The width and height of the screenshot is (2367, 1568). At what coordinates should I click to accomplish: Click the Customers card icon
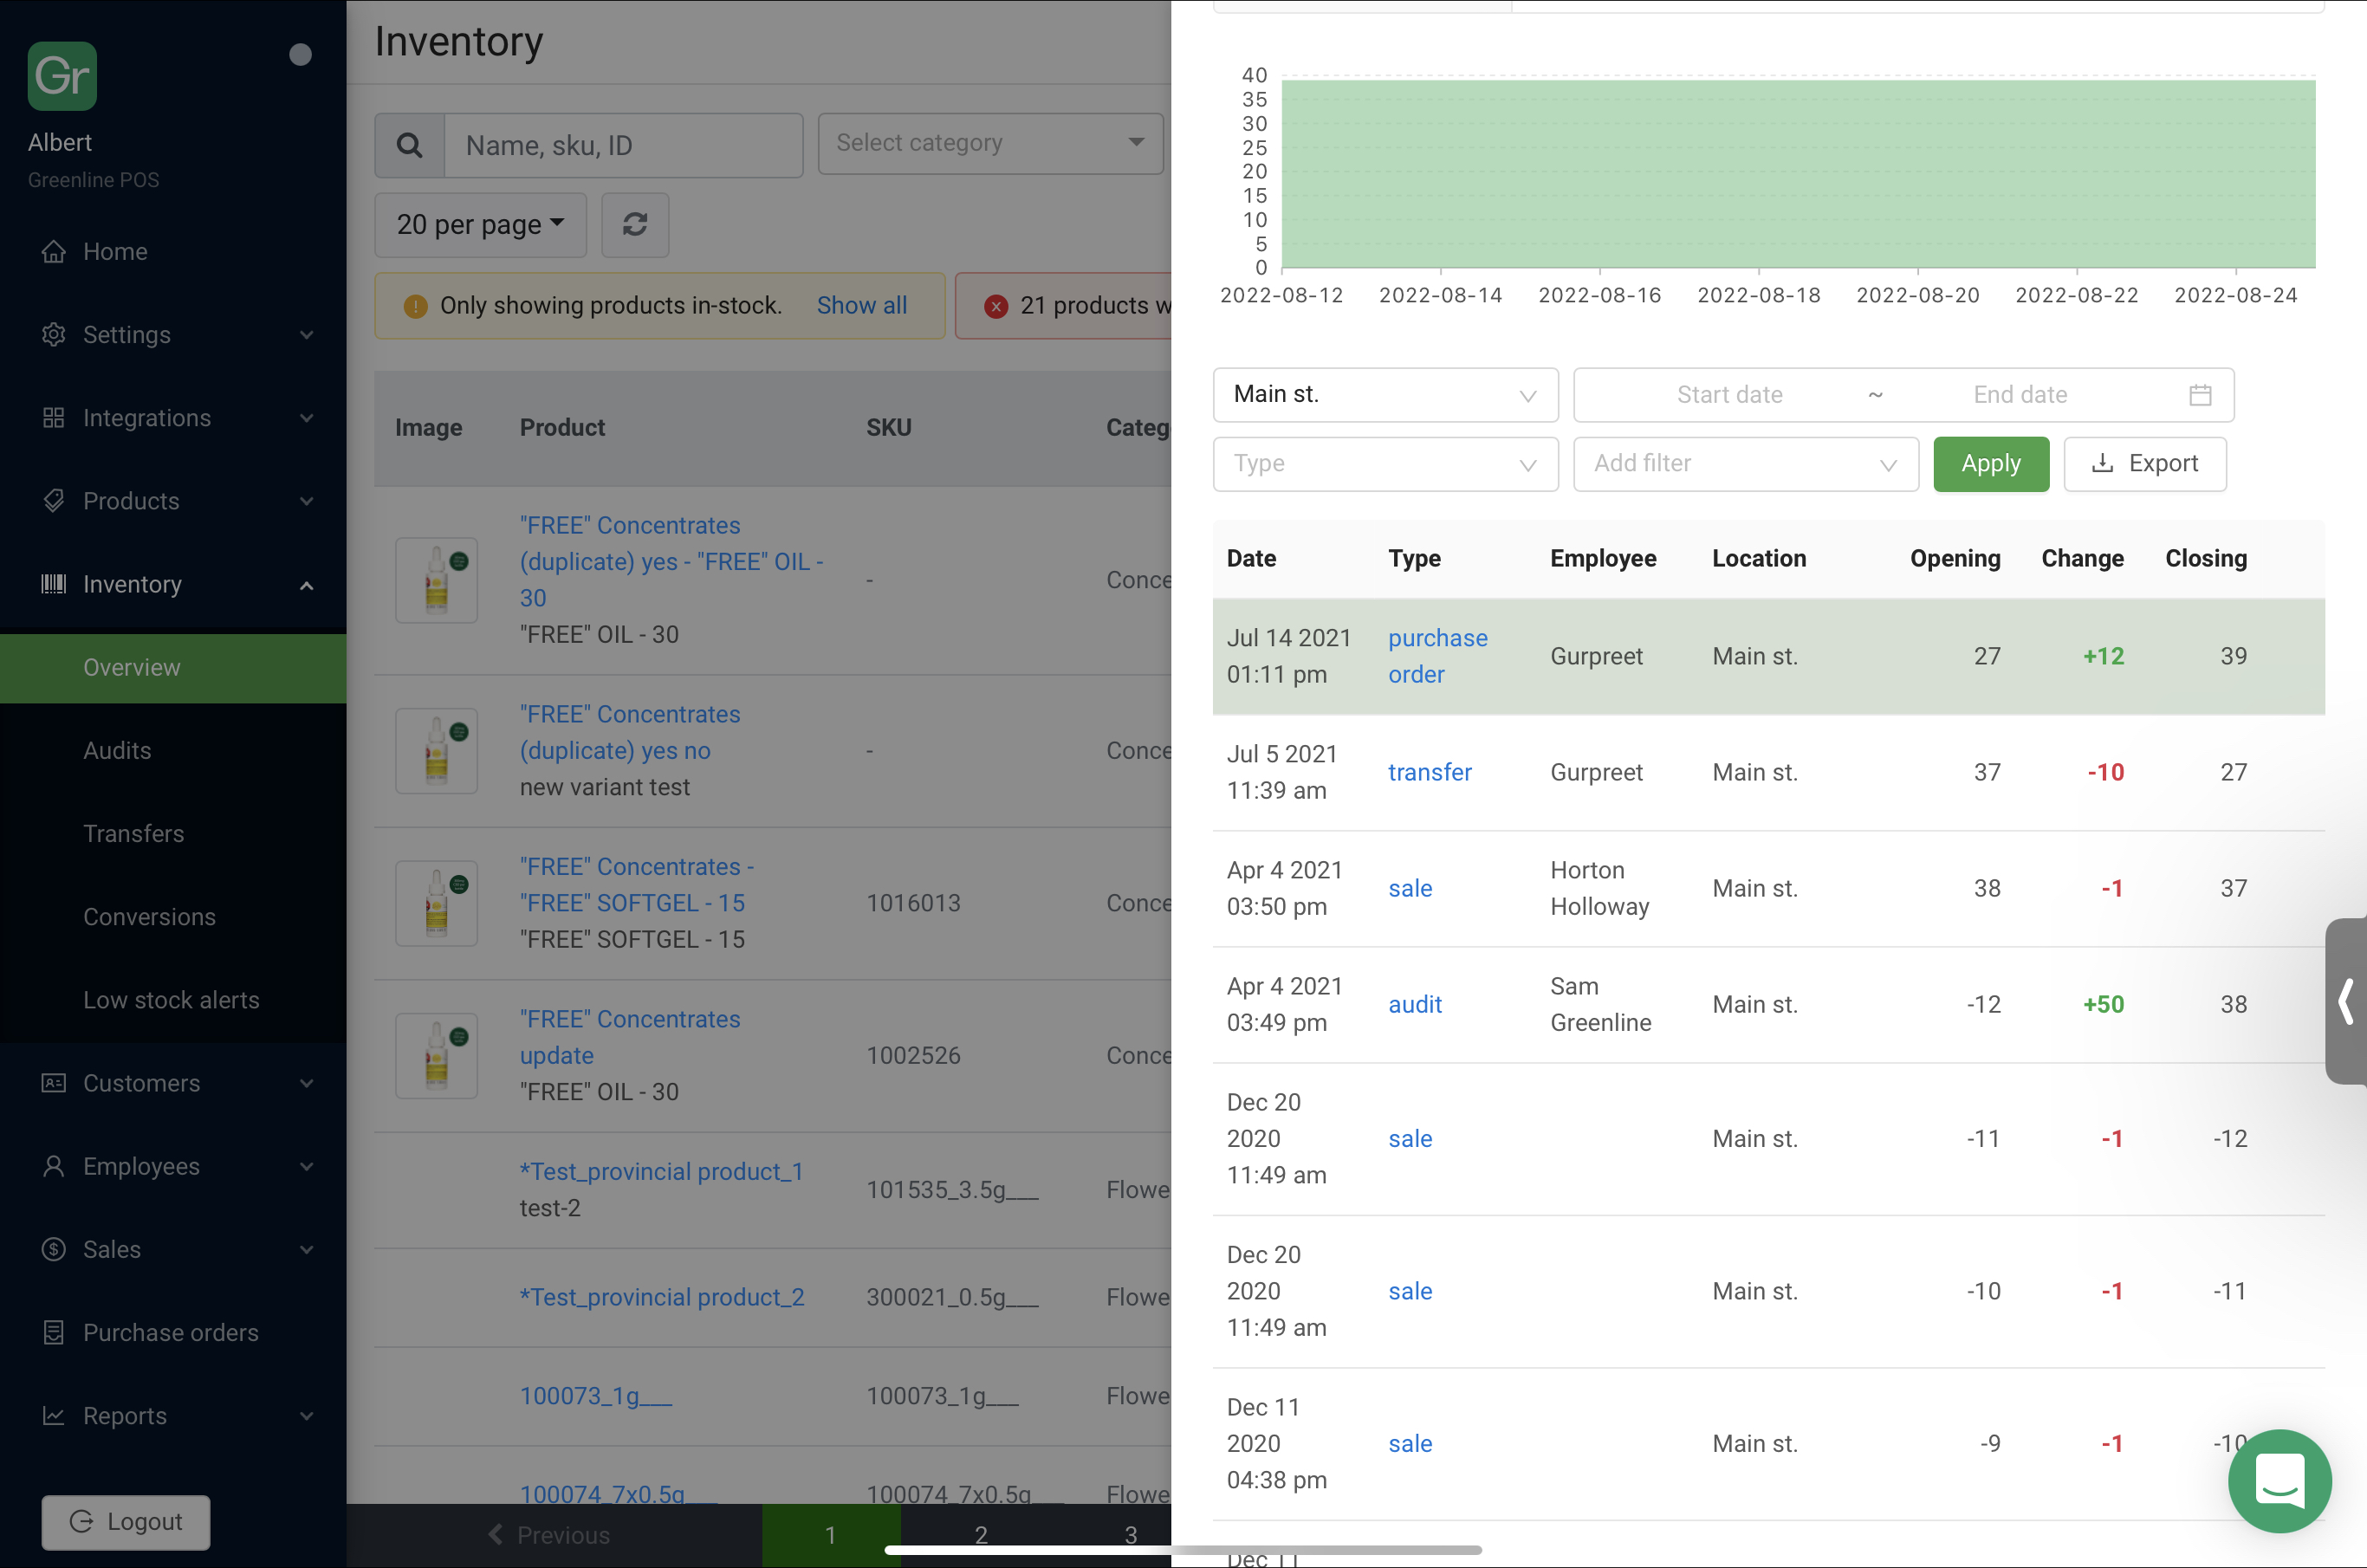[x=54, y=1082]
